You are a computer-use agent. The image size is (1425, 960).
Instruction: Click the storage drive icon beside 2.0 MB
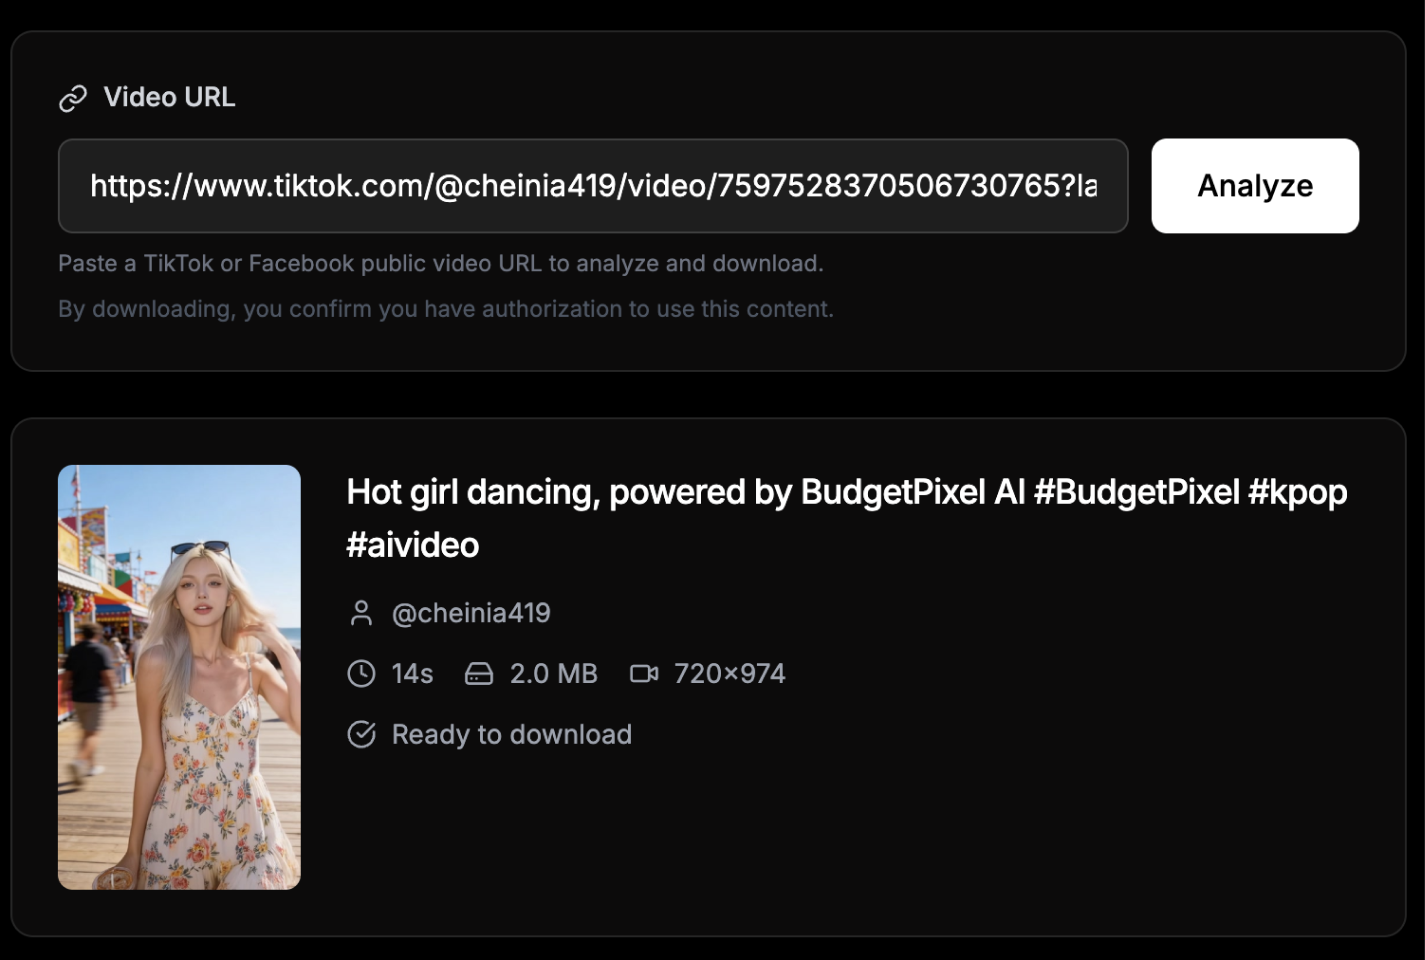(479, 674)
